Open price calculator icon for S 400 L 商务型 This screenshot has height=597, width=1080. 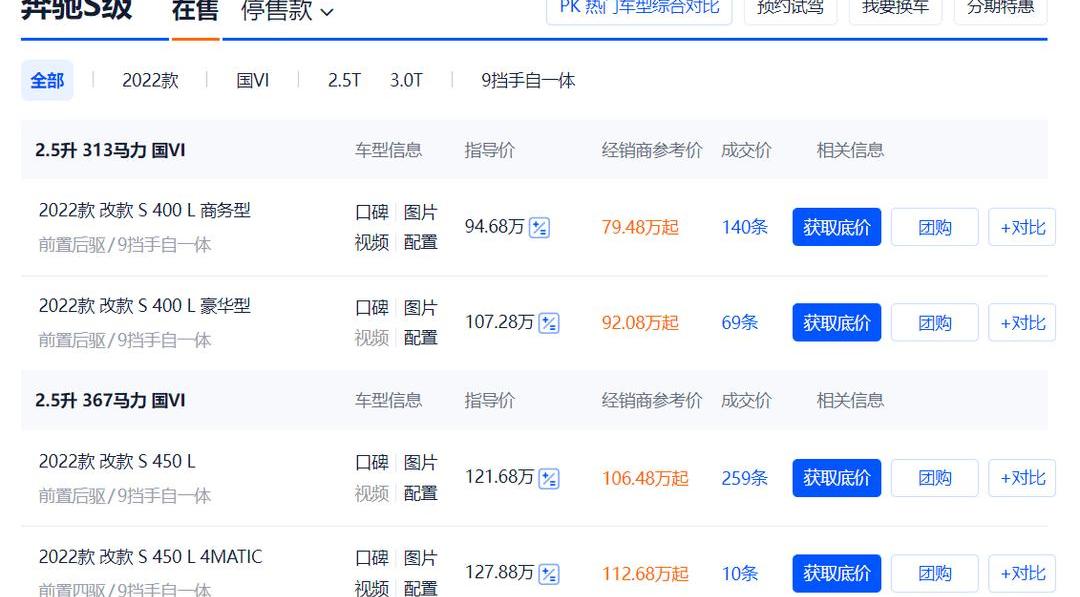click(x=539, y=227)
